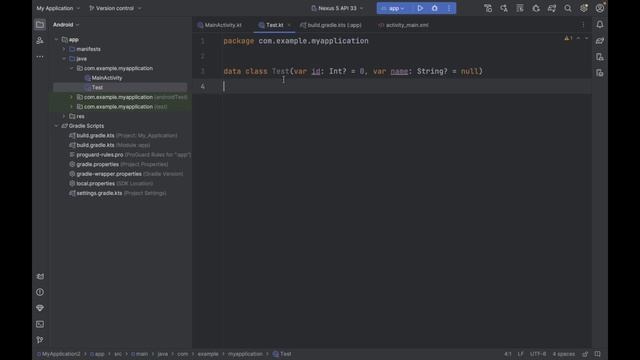Open more run actions menu

click(449, 8)
